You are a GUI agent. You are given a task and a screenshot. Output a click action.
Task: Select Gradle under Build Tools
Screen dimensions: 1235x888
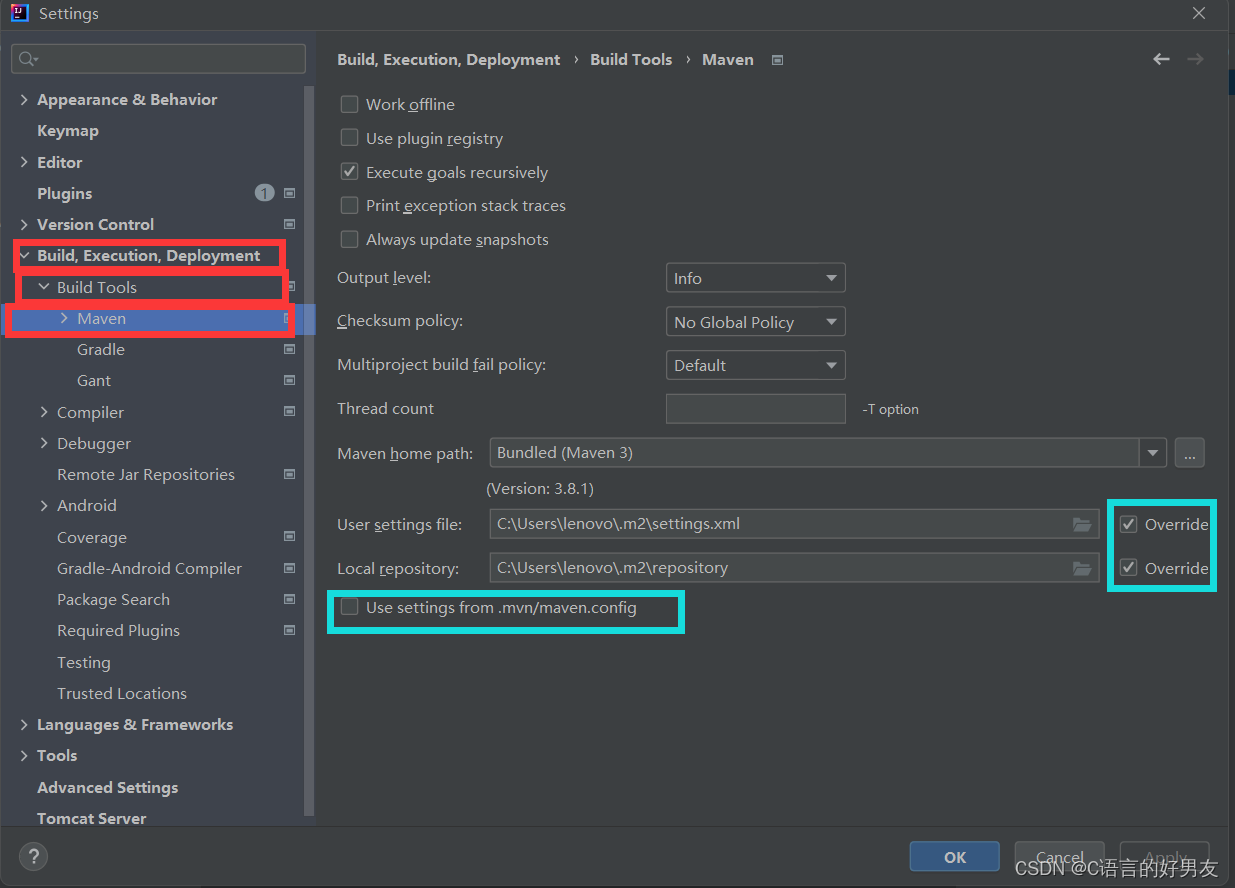click(x=101, y=350)
